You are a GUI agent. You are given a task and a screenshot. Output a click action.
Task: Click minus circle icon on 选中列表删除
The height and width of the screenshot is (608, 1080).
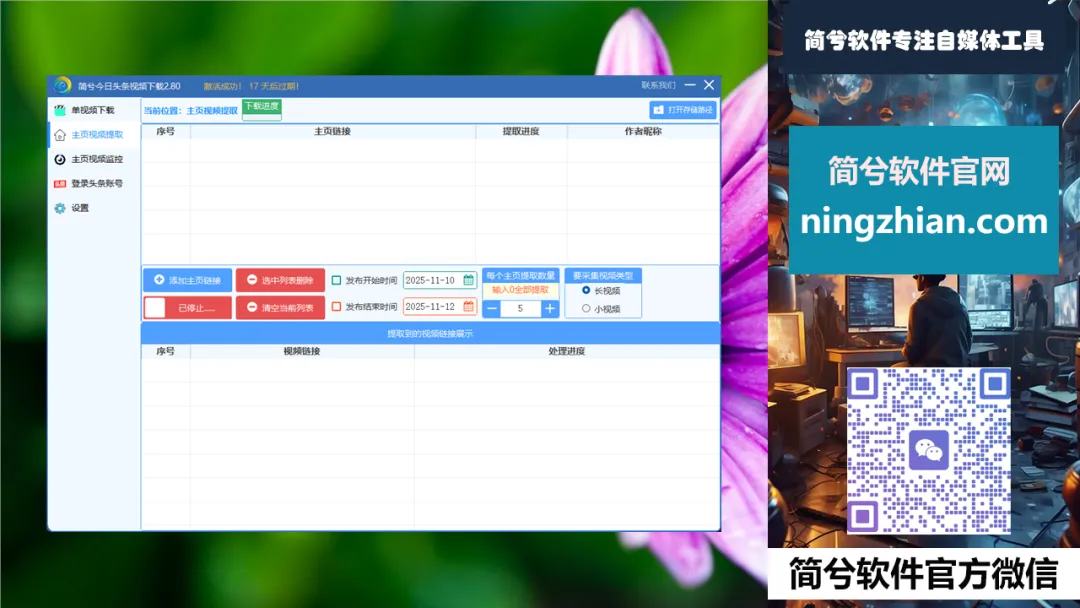point(252,280)
